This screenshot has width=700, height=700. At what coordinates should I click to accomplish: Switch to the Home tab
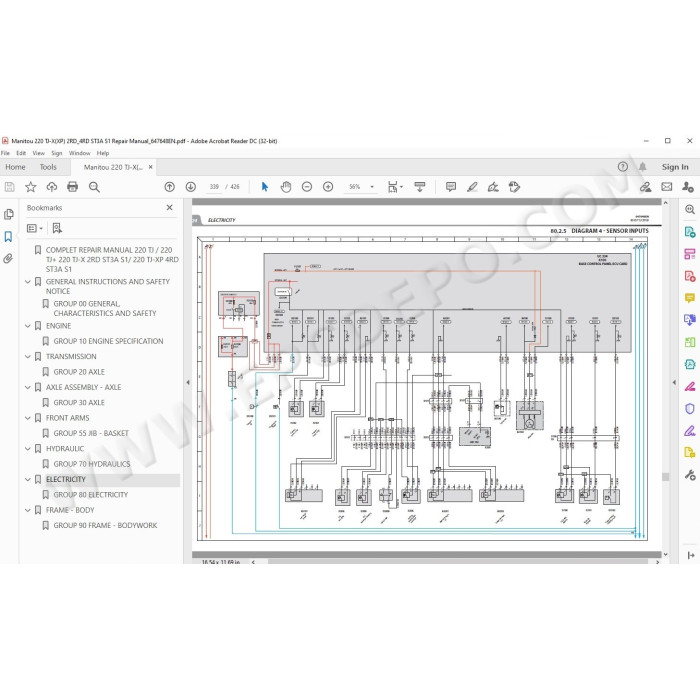15,167
